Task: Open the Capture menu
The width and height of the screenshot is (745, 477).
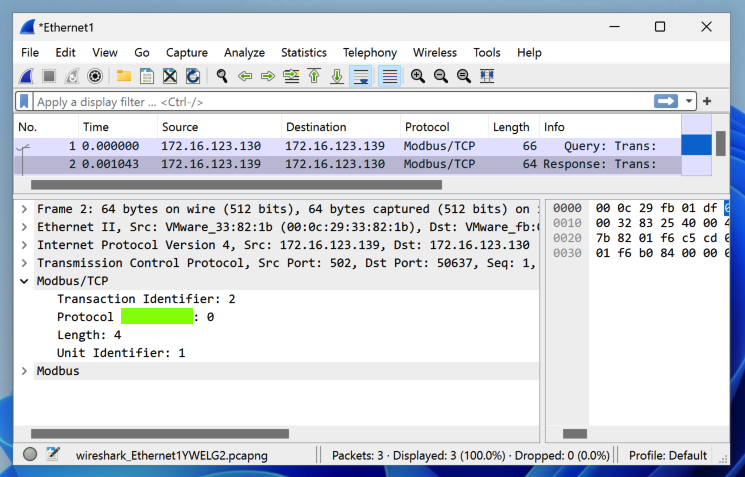Action: (187, 53)
